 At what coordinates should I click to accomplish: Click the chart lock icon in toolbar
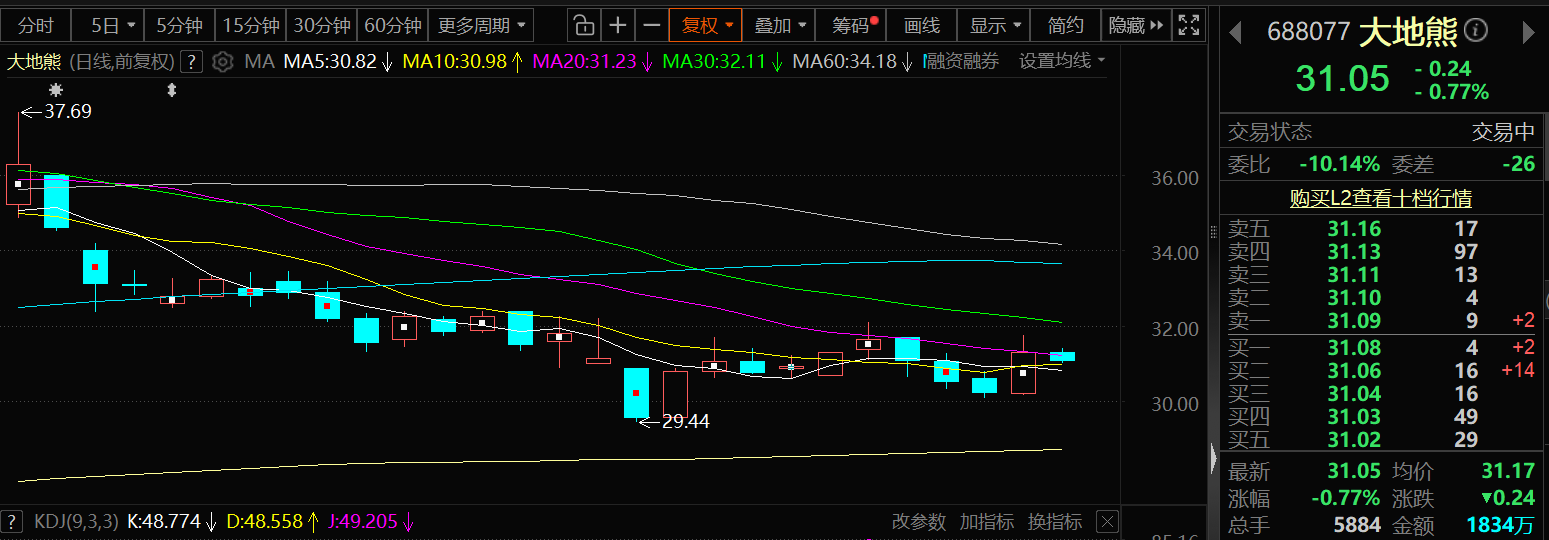point(584,25)
